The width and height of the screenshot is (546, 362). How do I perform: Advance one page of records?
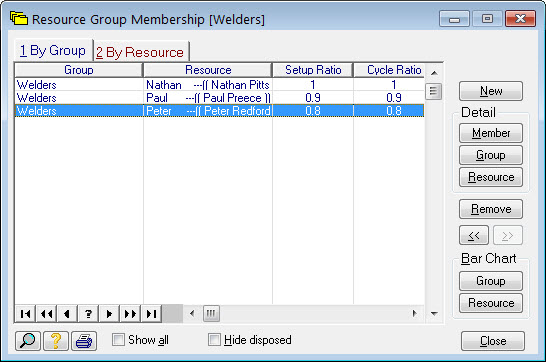(130, 314)
